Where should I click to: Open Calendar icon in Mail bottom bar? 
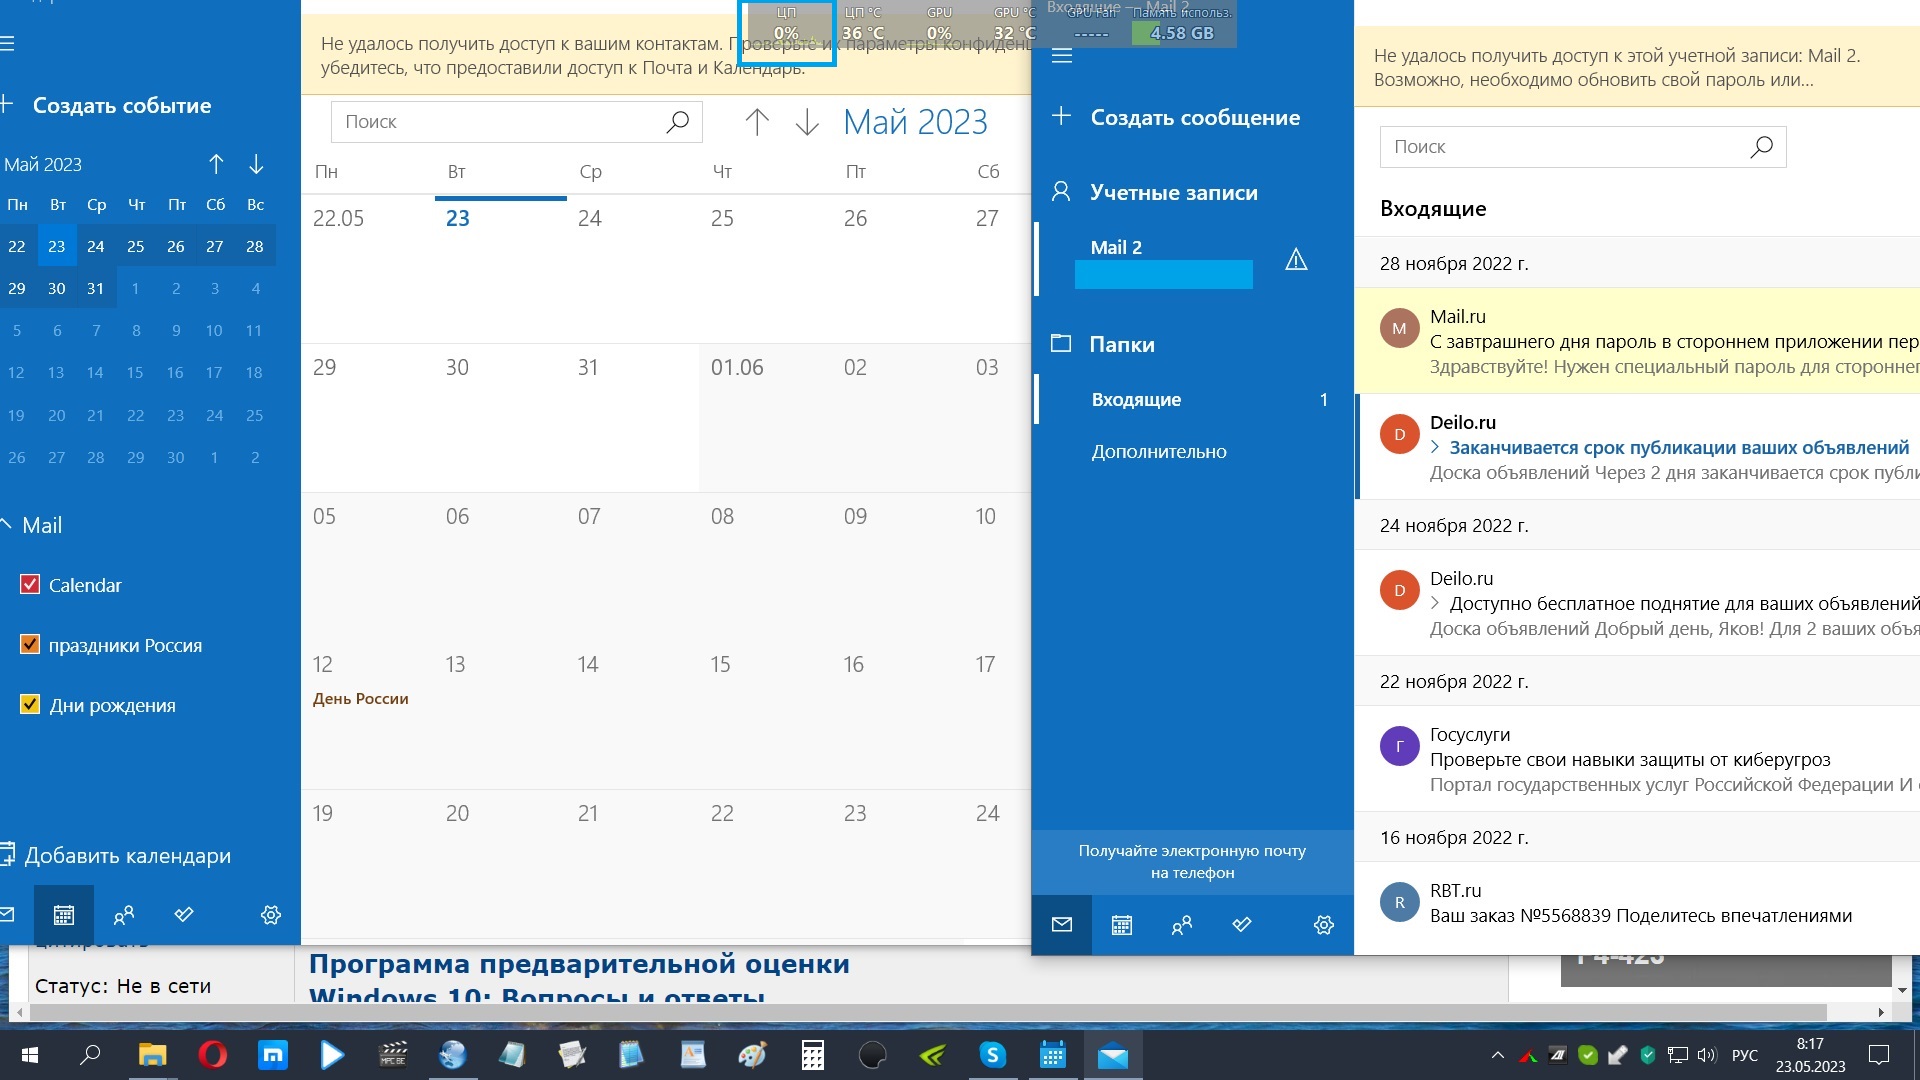1122,925
